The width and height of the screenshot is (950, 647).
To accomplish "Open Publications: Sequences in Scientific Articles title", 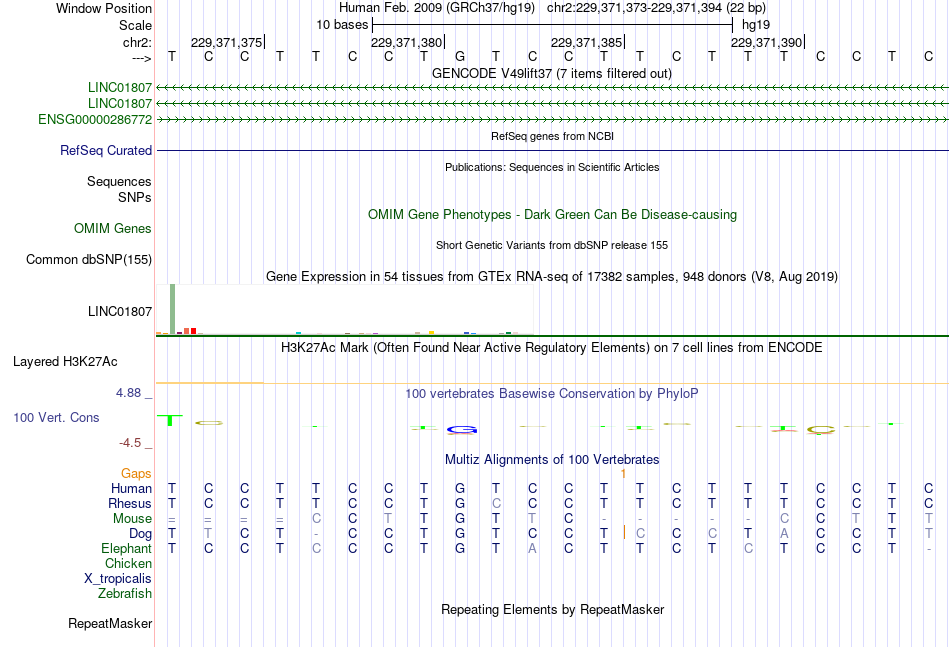I will (552, 167).
